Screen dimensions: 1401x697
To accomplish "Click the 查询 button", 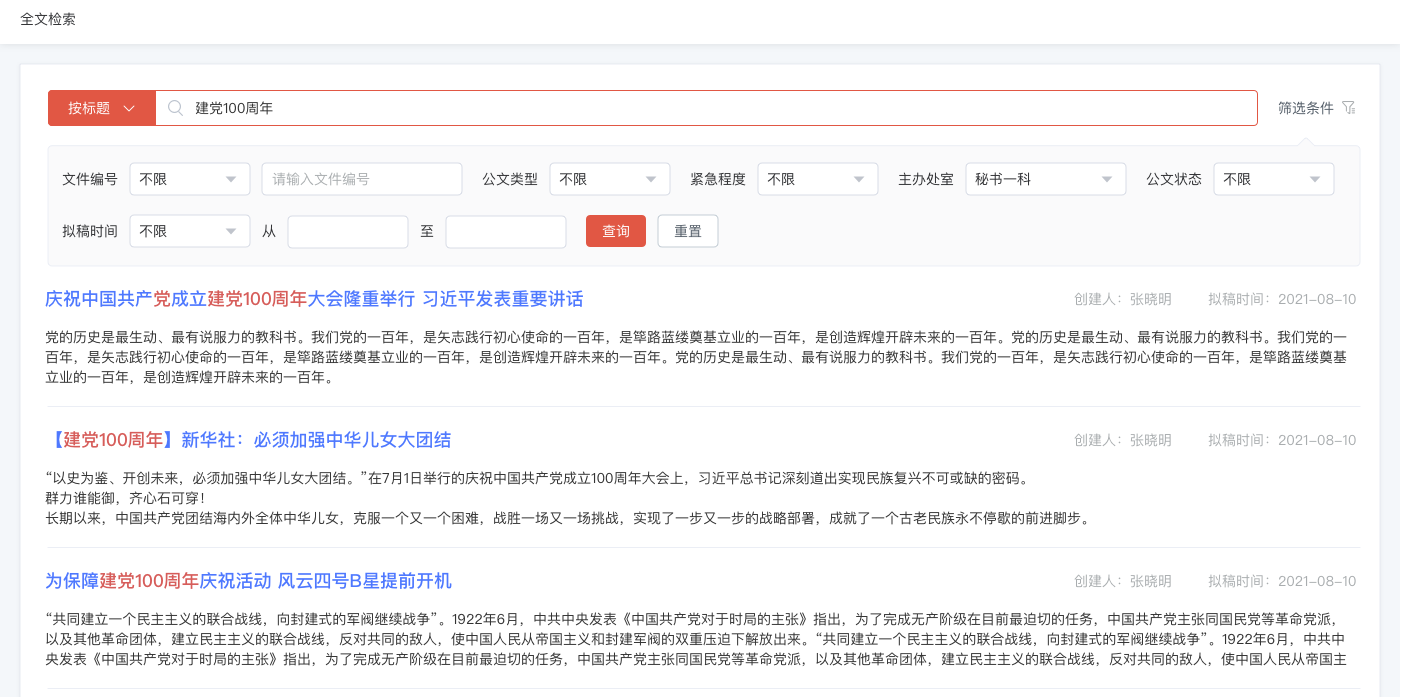I will [616, 231].
